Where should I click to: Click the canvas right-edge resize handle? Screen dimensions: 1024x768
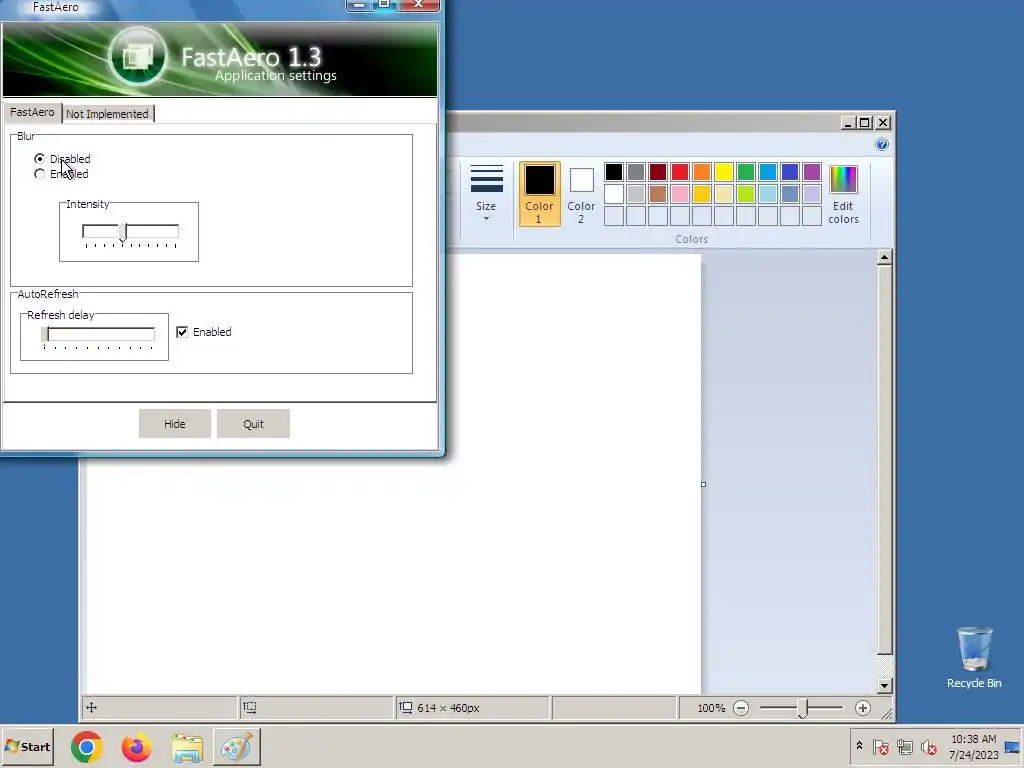tap(703, 485)
